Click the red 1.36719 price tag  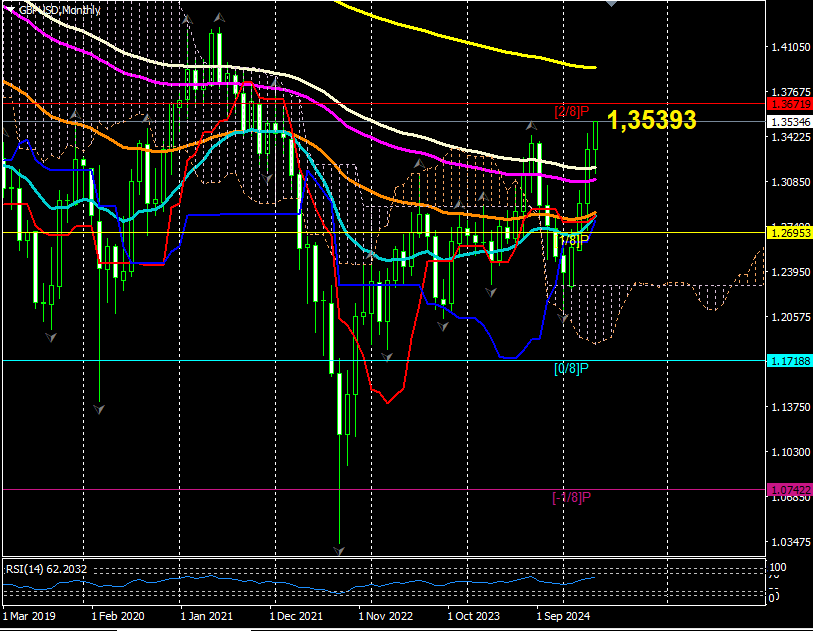(x=789, y=104)
